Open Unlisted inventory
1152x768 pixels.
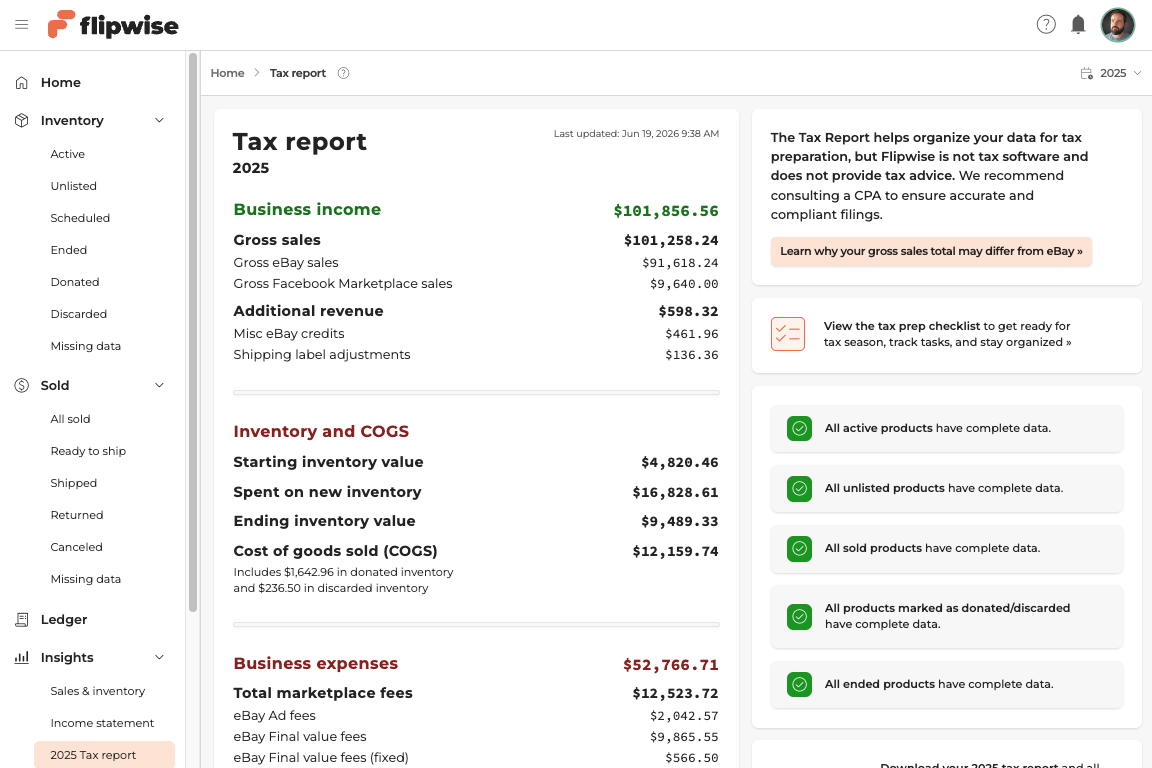click(73, 186)
